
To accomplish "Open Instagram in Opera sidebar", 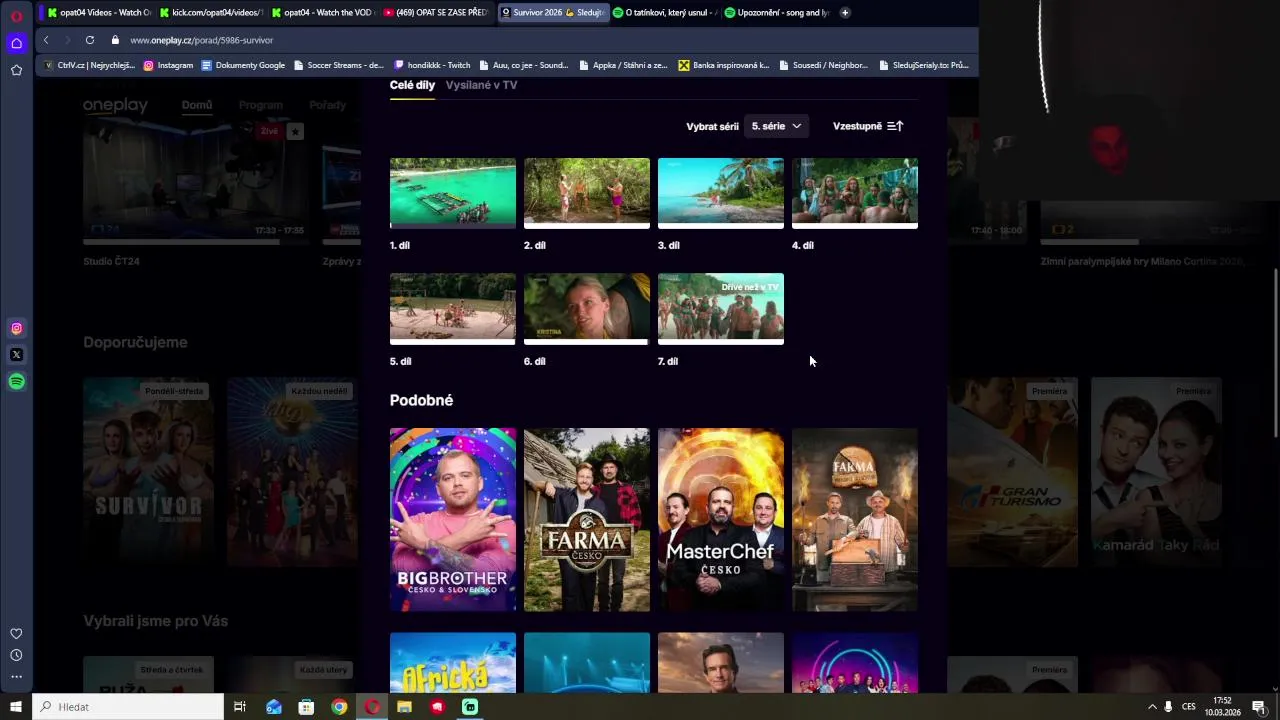I will [16, 328].
